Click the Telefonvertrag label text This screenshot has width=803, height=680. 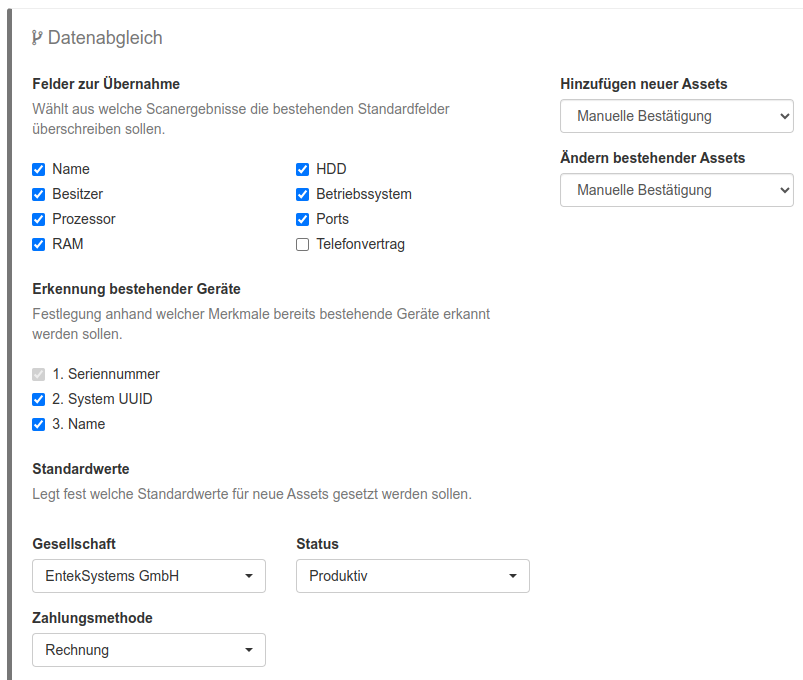pyautogui.click(x=360, y=244)
